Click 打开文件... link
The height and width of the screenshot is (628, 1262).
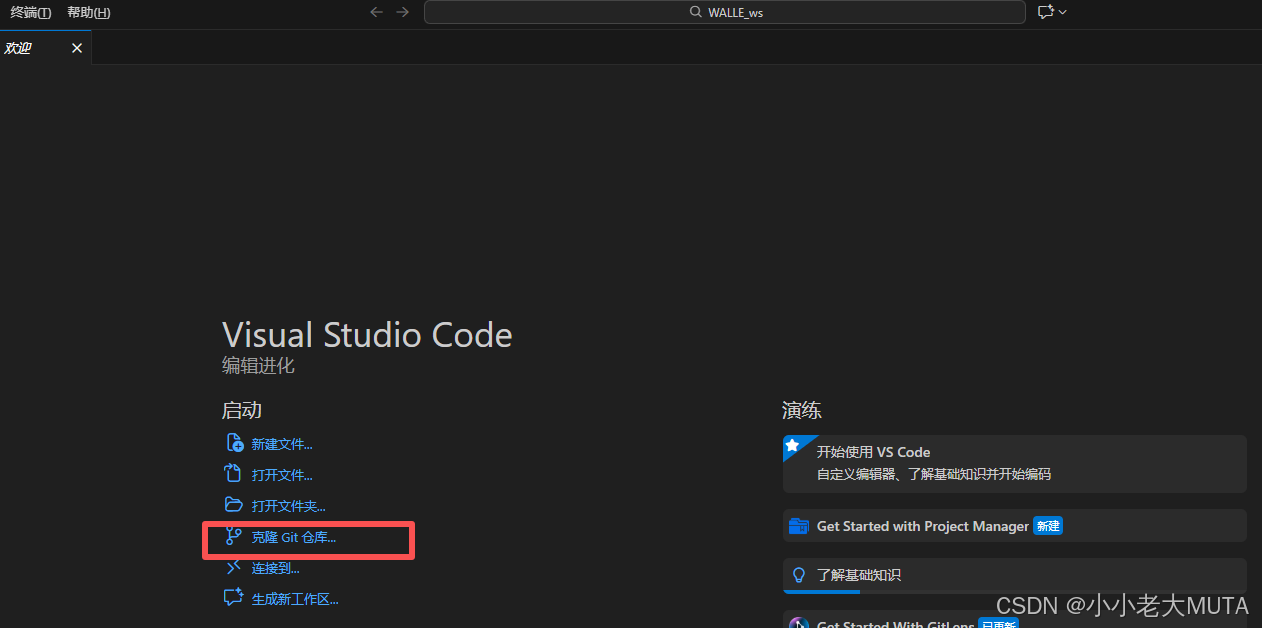click(x=282, y=475)
